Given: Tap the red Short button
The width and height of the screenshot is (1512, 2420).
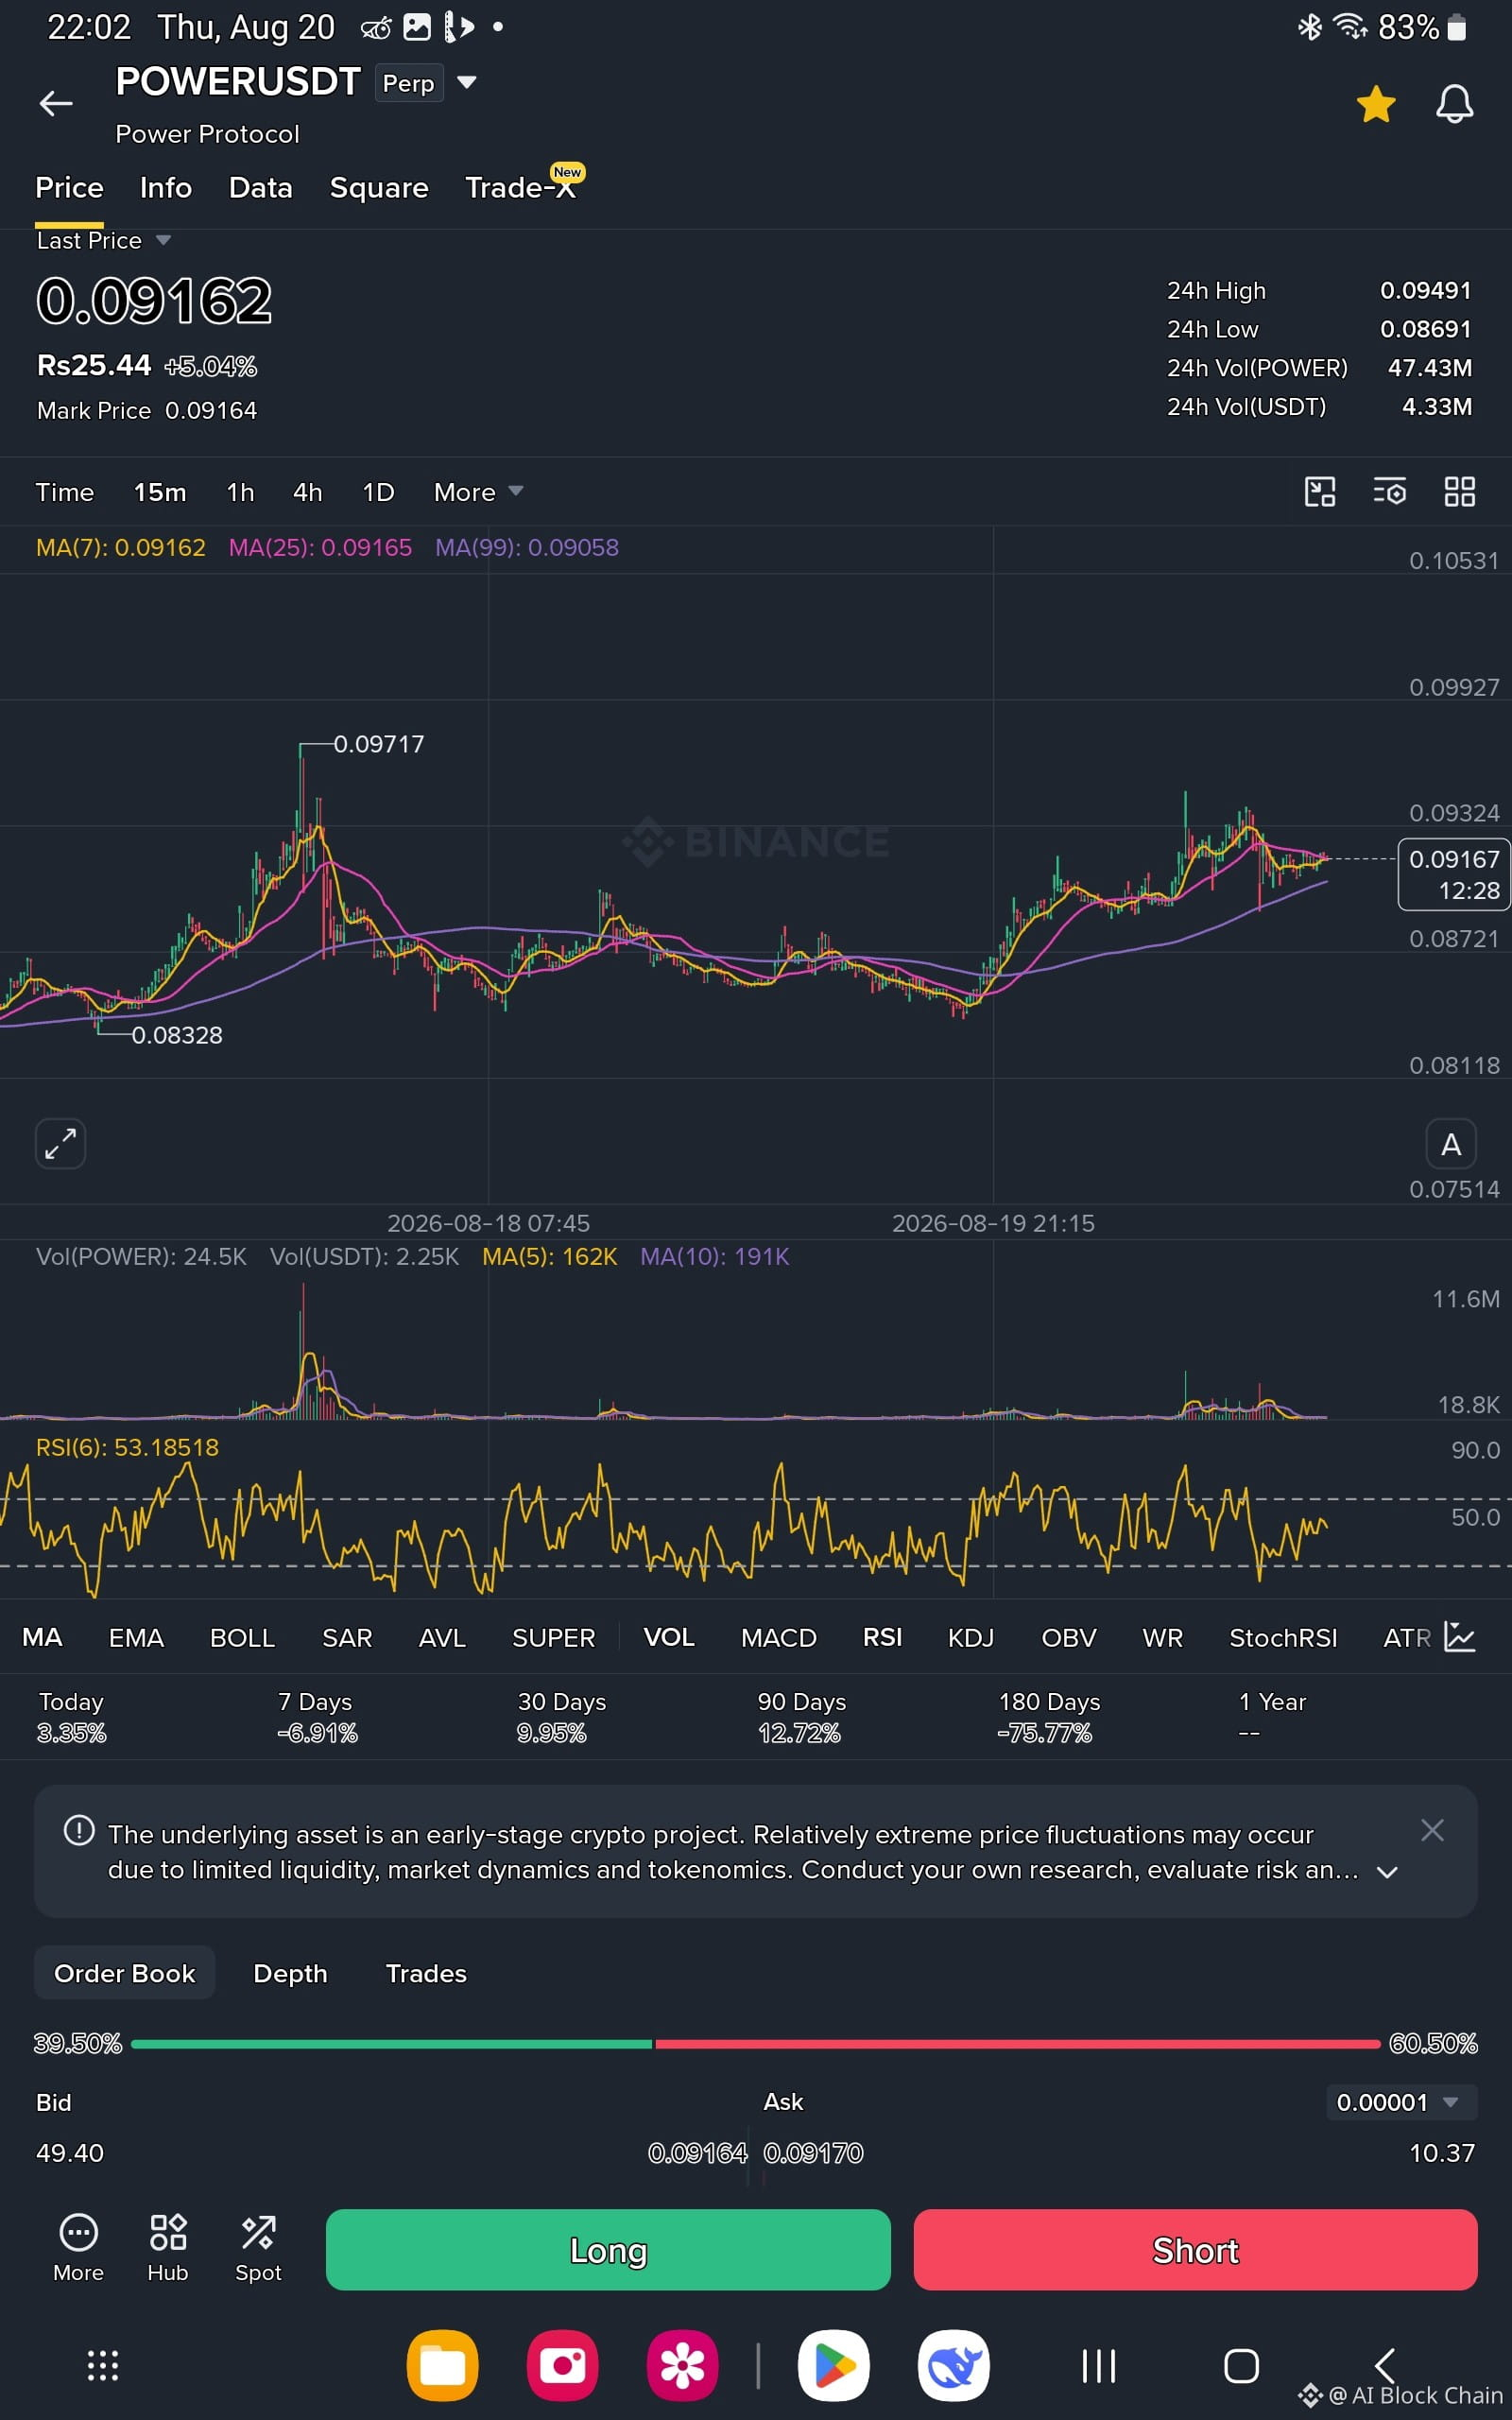Looking at the screenshot, I should point(1195,2250).
